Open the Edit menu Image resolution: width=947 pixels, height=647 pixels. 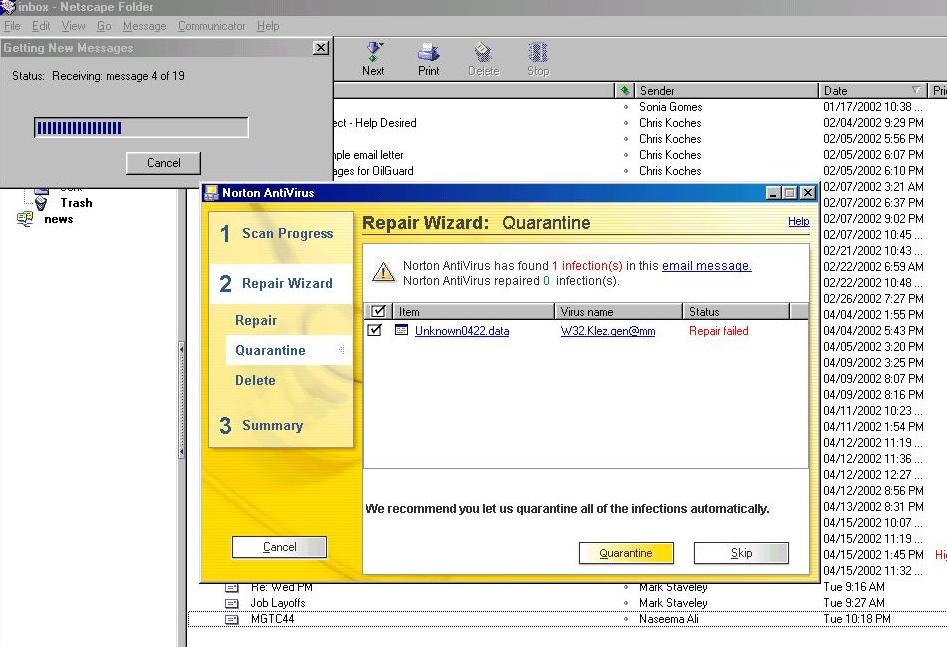coord(41,26)
